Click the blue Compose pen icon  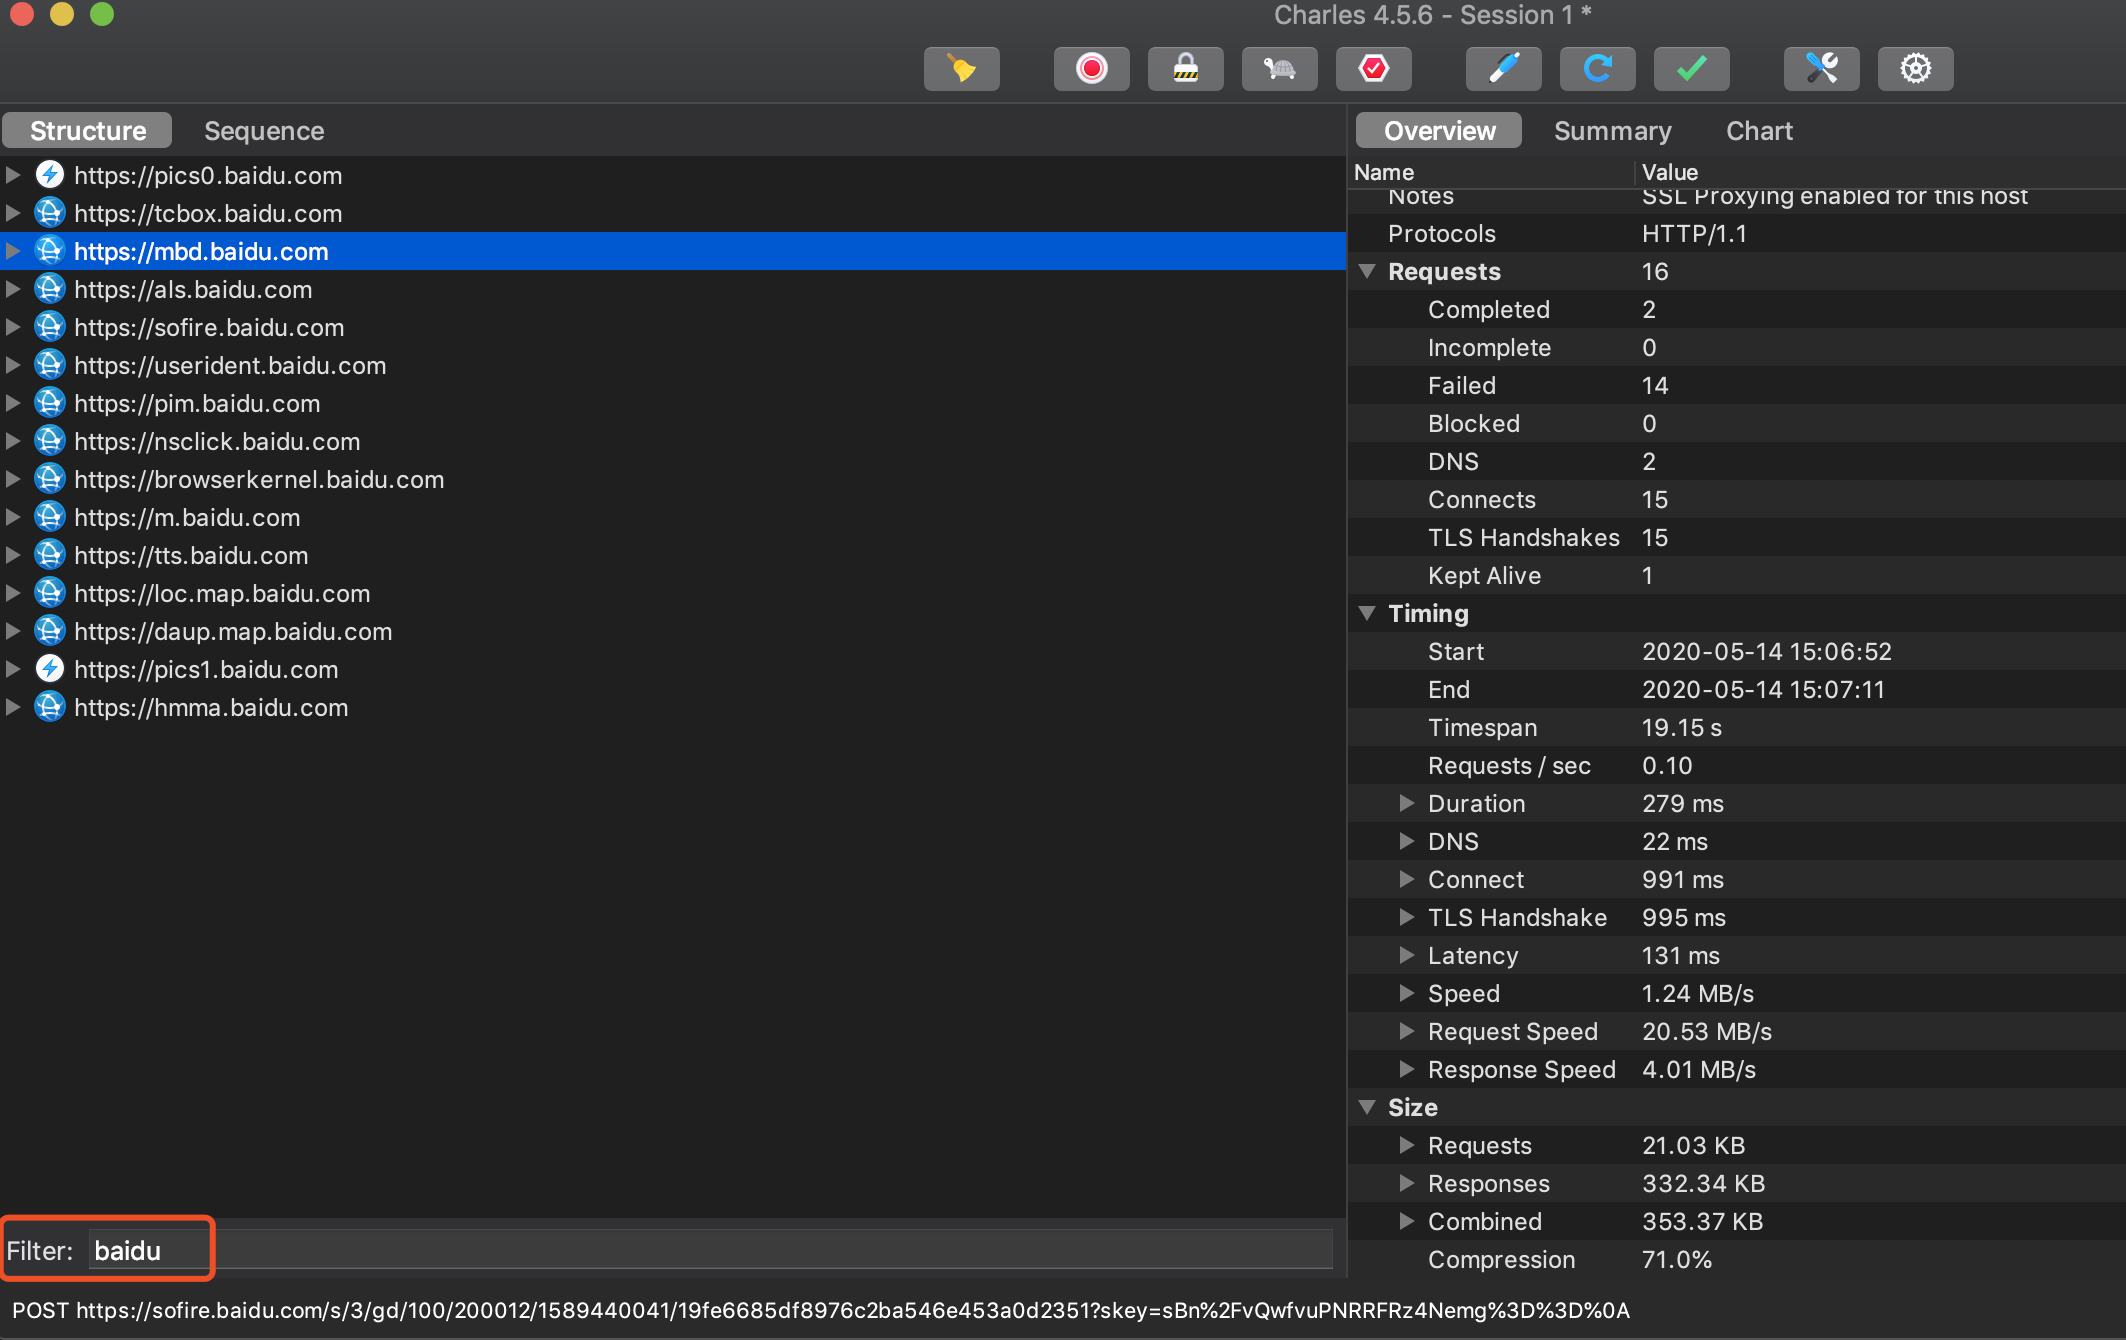coord(1503,69)
